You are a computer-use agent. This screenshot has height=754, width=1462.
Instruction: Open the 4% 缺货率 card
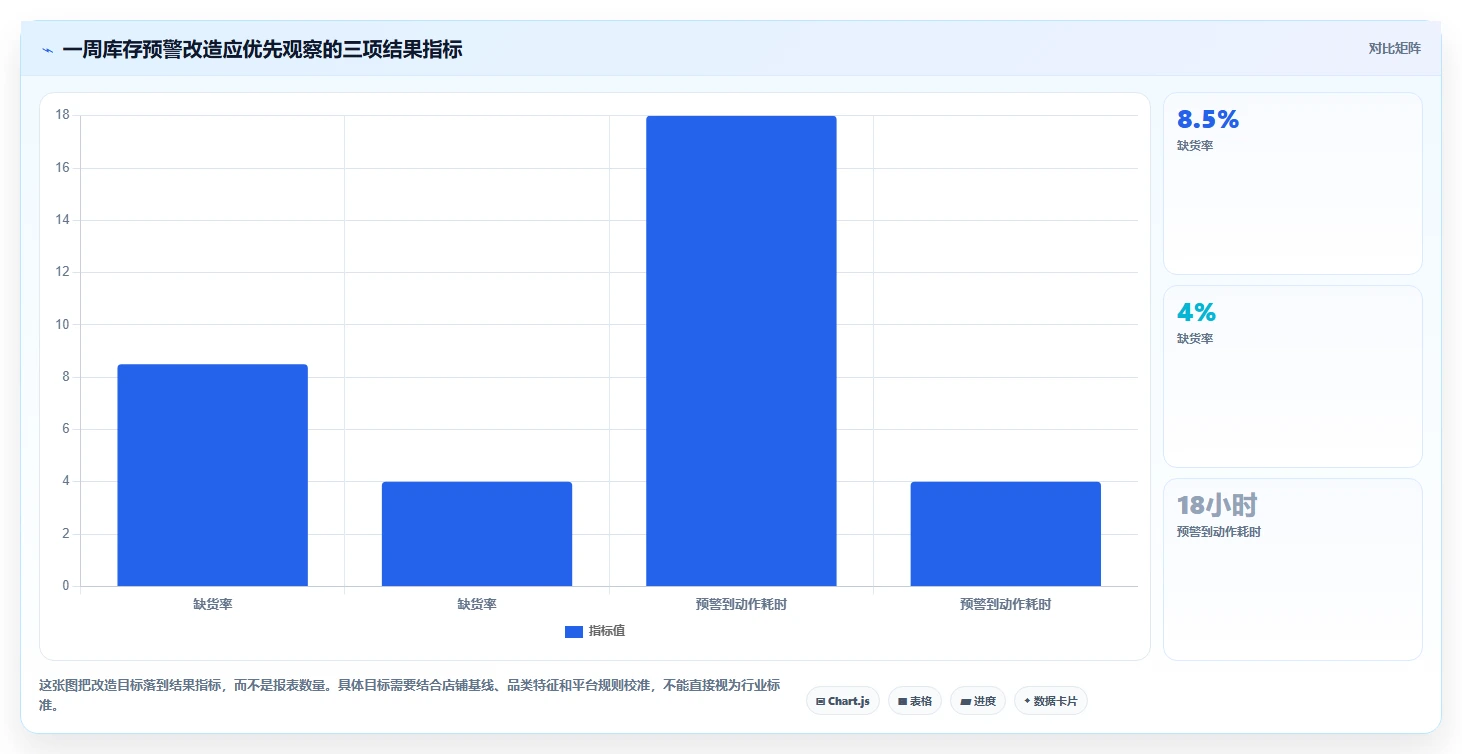tap(1292, 377)
